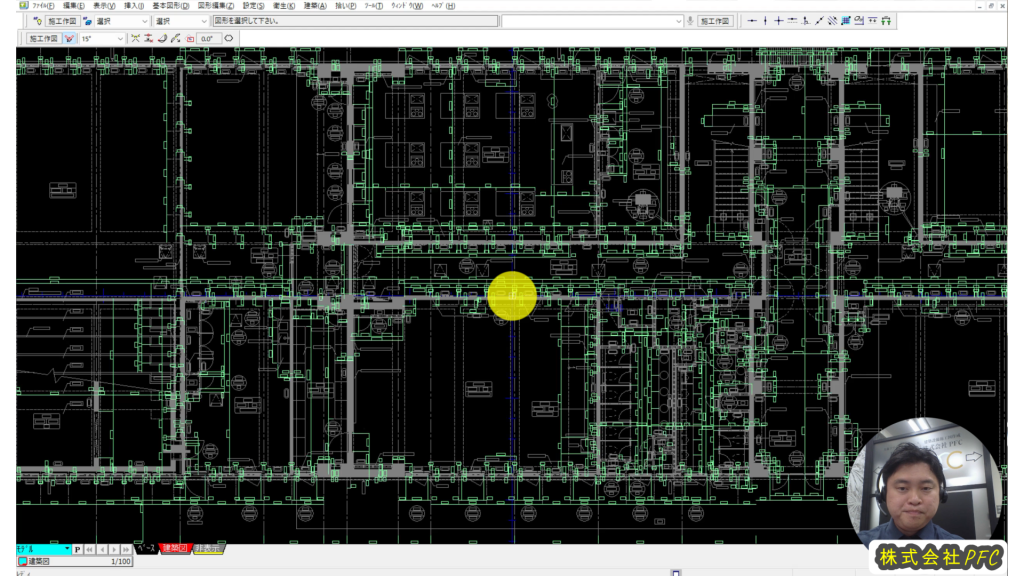Image resolution: width=1024 pixels, height=576 pixels.
Task: Select the vertical line drawing tool
Action: coord(765,21)
